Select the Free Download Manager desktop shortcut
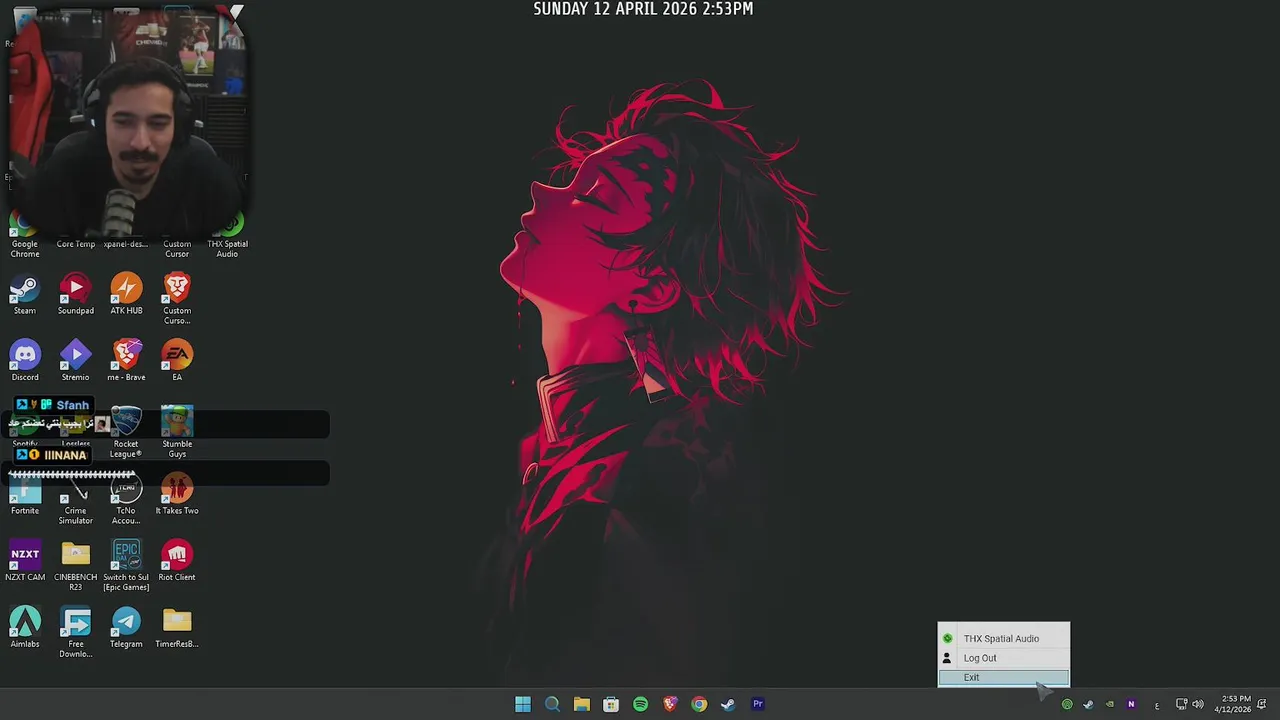 click(76, 632)
